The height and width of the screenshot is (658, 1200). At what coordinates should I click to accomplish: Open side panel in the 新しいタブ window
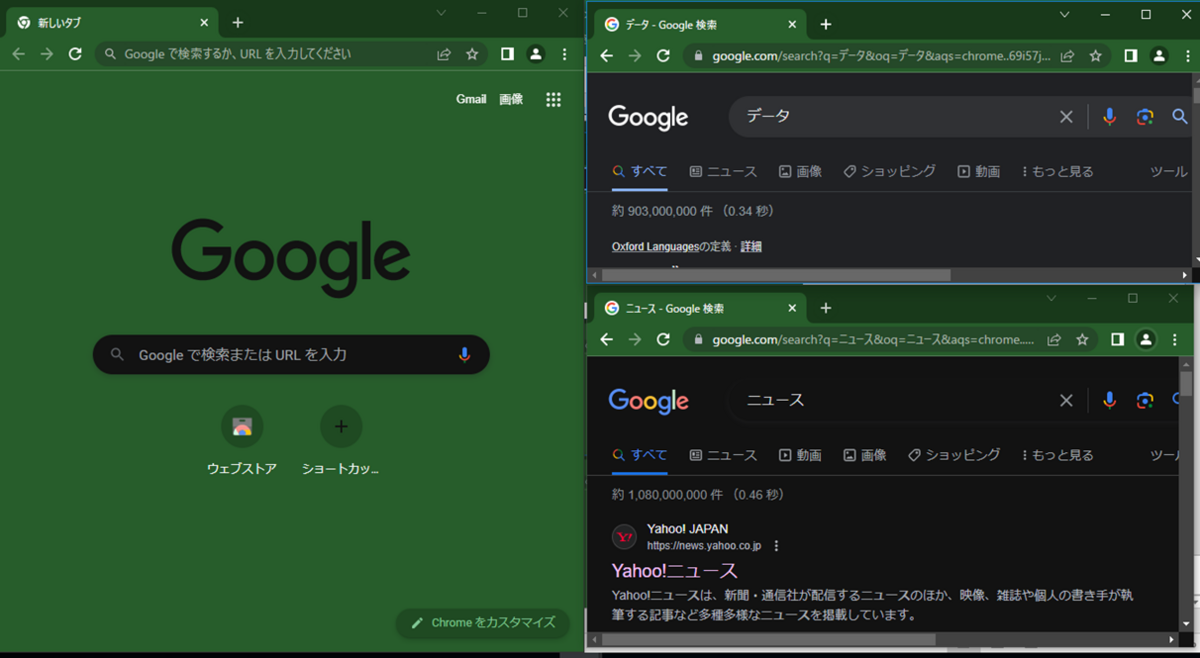click(x=507, y=54)
